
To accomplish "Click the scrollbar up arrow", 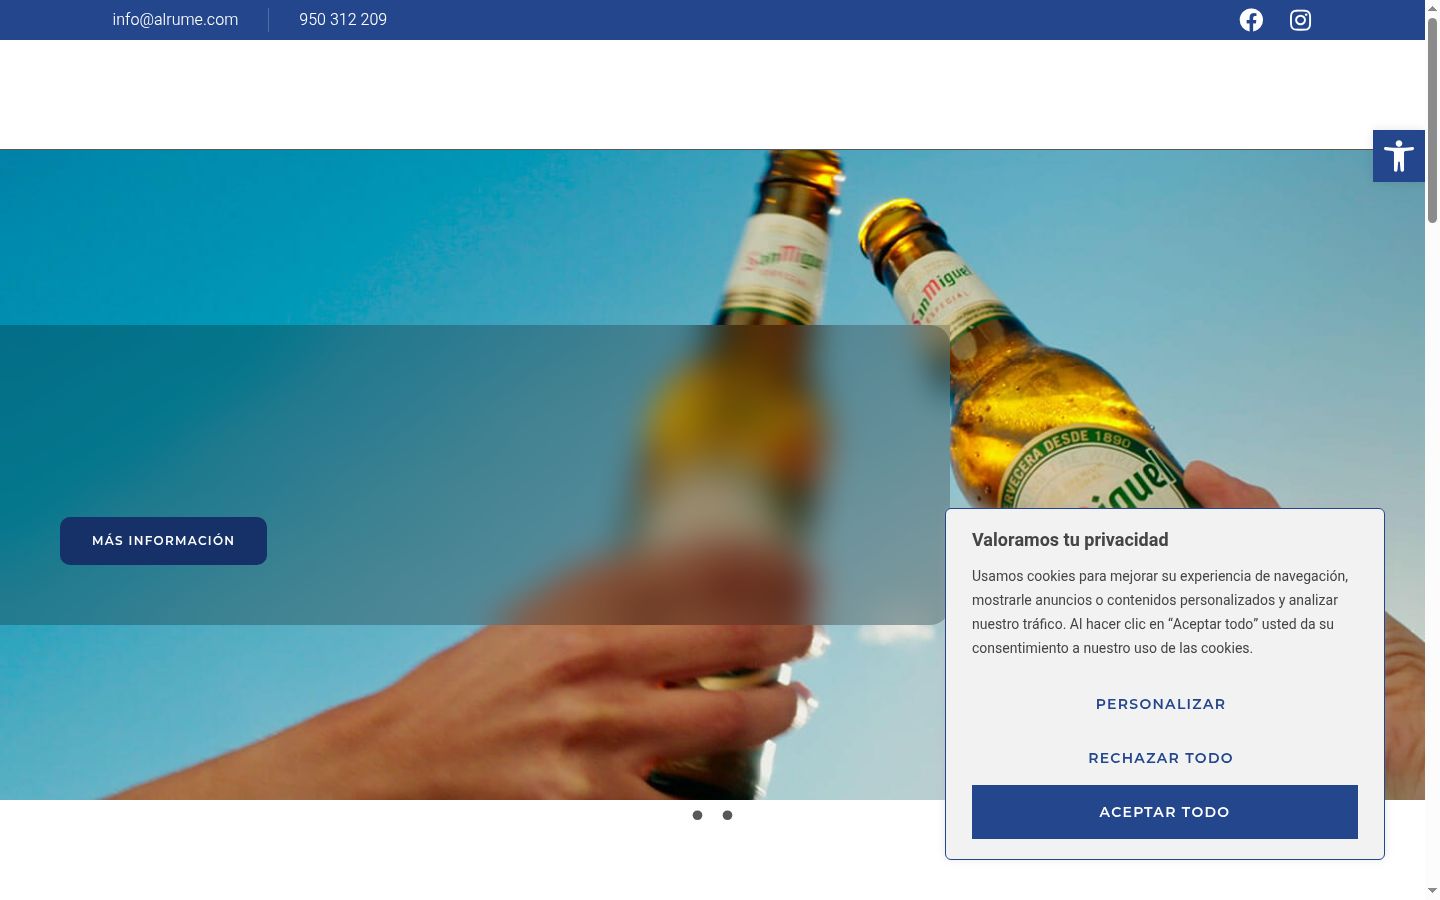I will click(x=1432, y=7).
